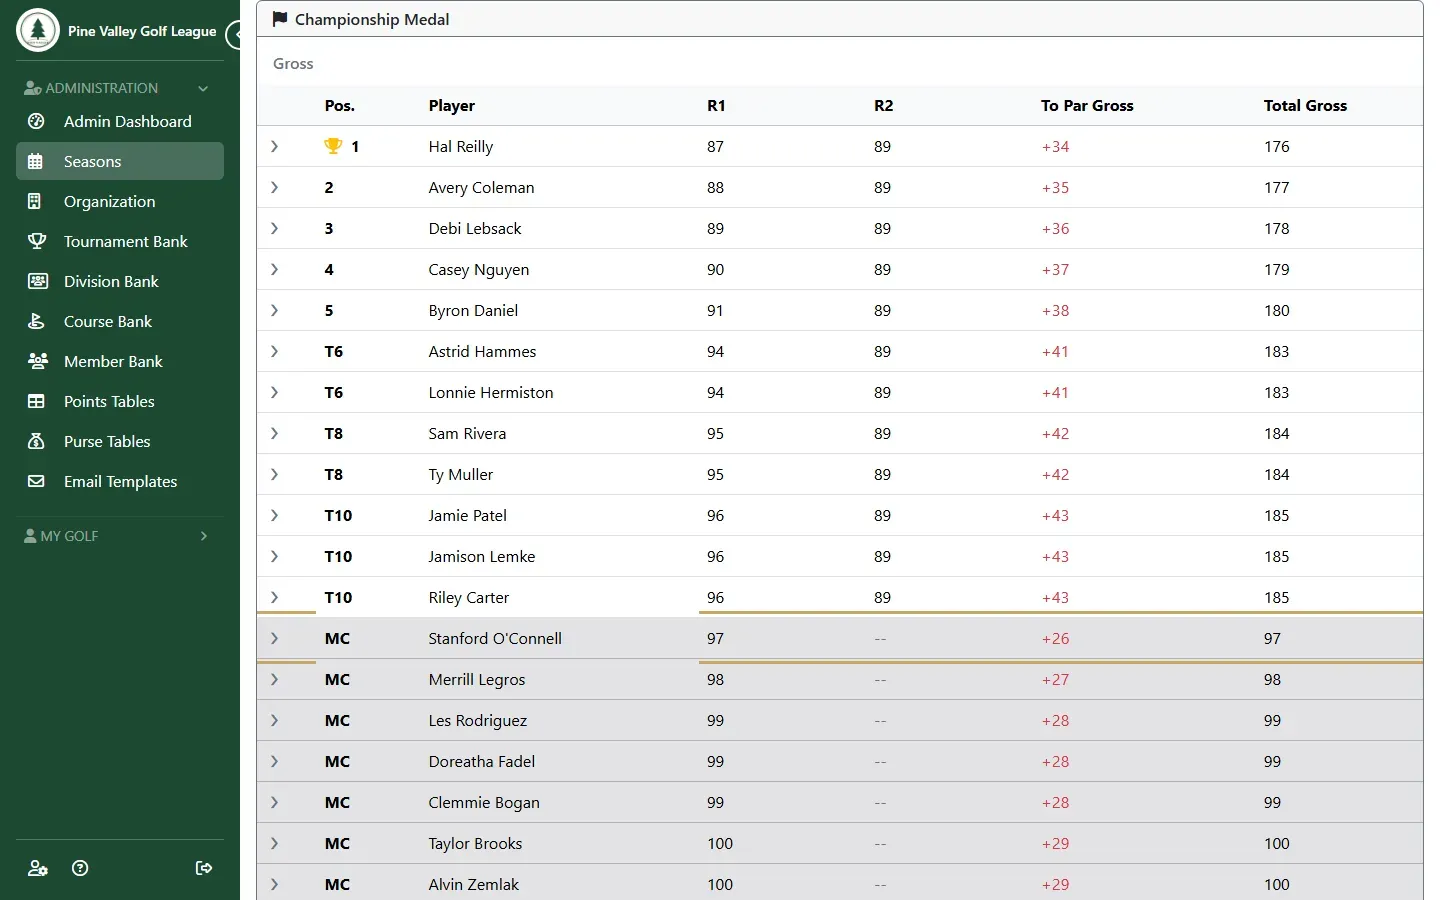Expand Jamie Patel's row chevron
The image size is (1440, 900).
tap(274, 515)
